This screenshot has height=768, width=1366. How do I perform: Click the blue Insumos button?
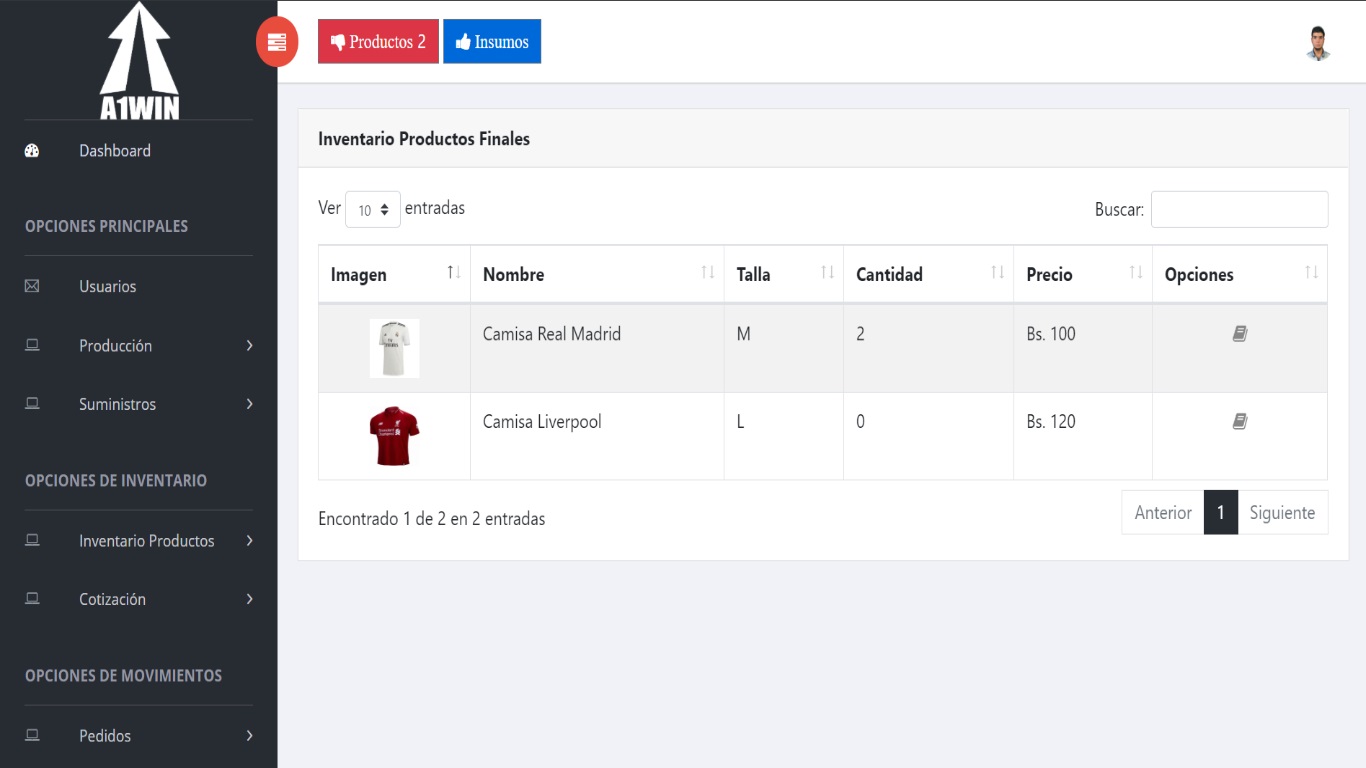tap(492, 42)
